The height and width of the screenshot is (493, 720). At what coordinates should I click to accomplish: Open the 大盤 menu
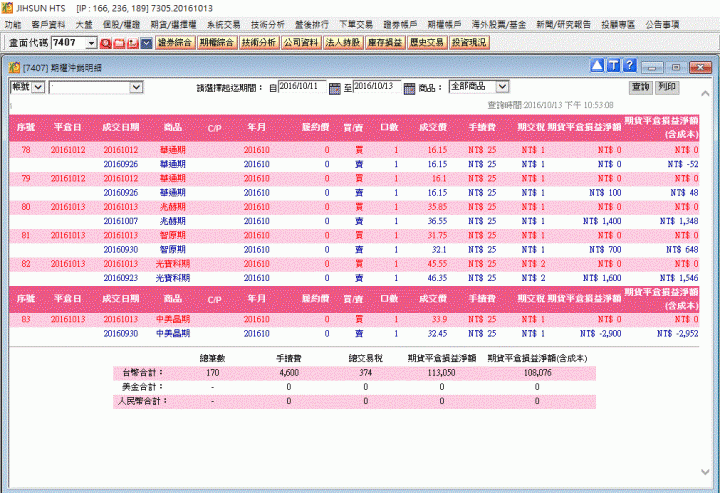[84, 25]
